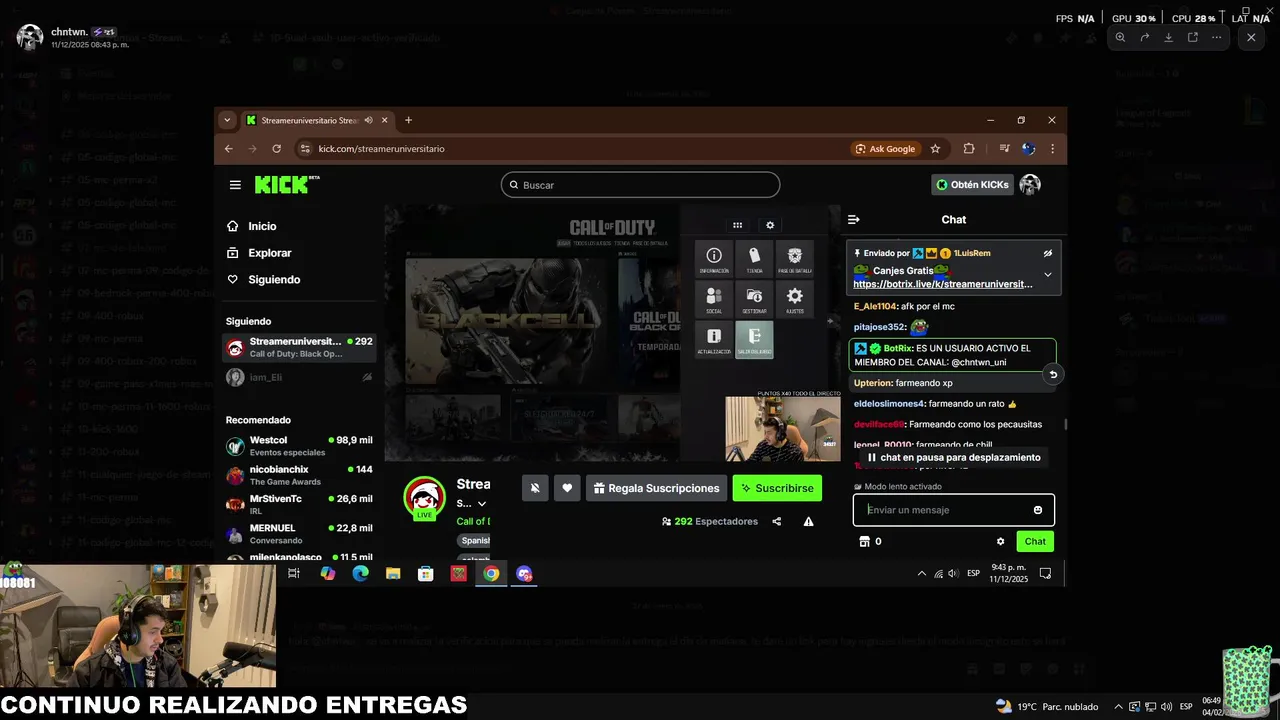The width and height of the screenshot is (1280, 720).
Task: Reply to the BotRix message
Action: 1052,374
